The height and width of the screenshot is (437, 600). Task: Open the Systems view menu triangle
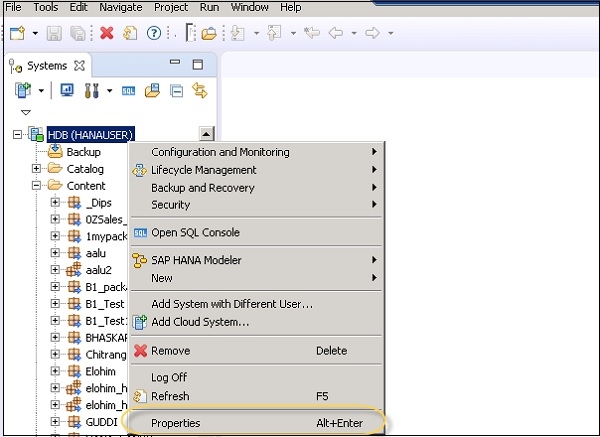click(26, 112)
